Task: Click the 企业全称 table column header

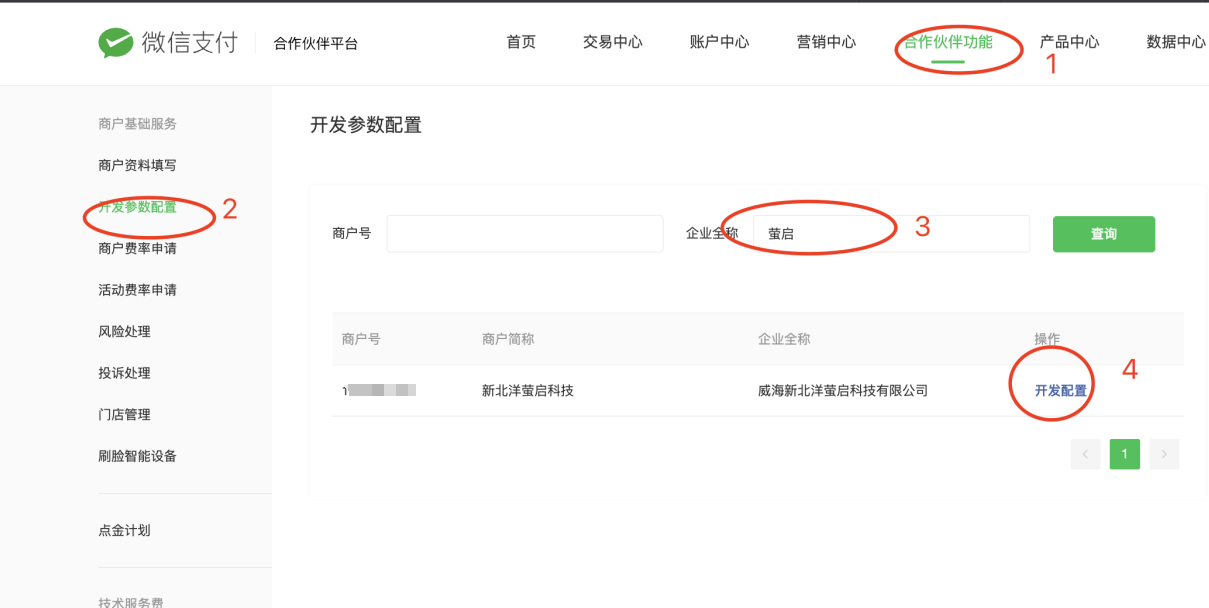Action: coord(784,339)
